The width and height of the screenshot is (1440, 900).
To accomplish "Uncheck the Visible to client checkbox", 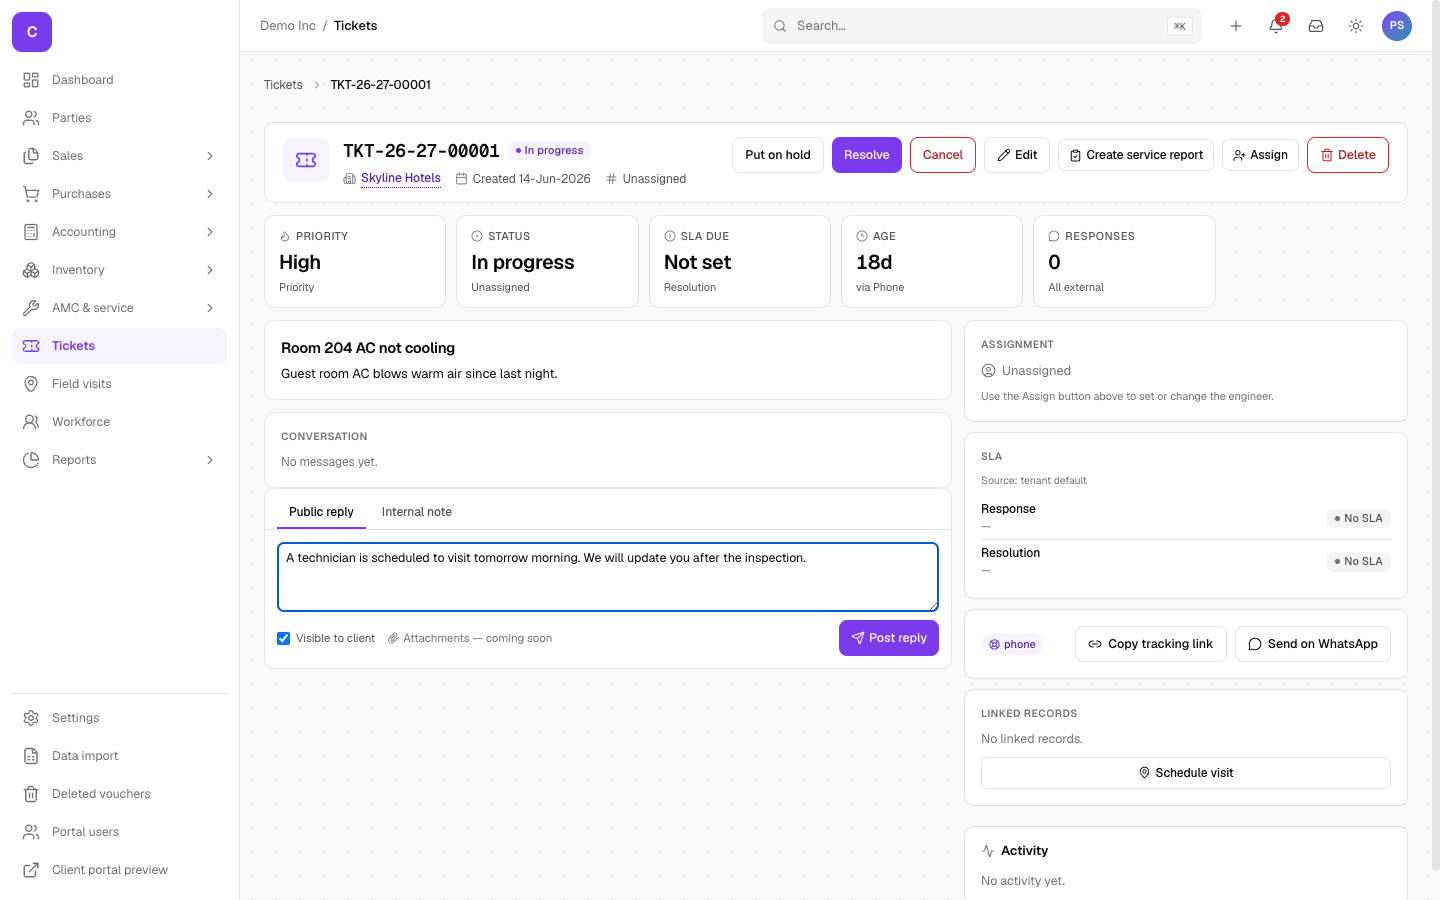I will [x=284, y=638].
